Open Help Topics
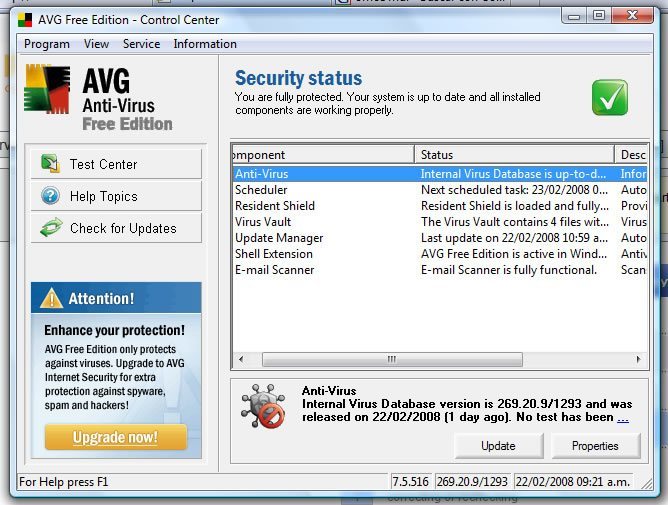 116,196
